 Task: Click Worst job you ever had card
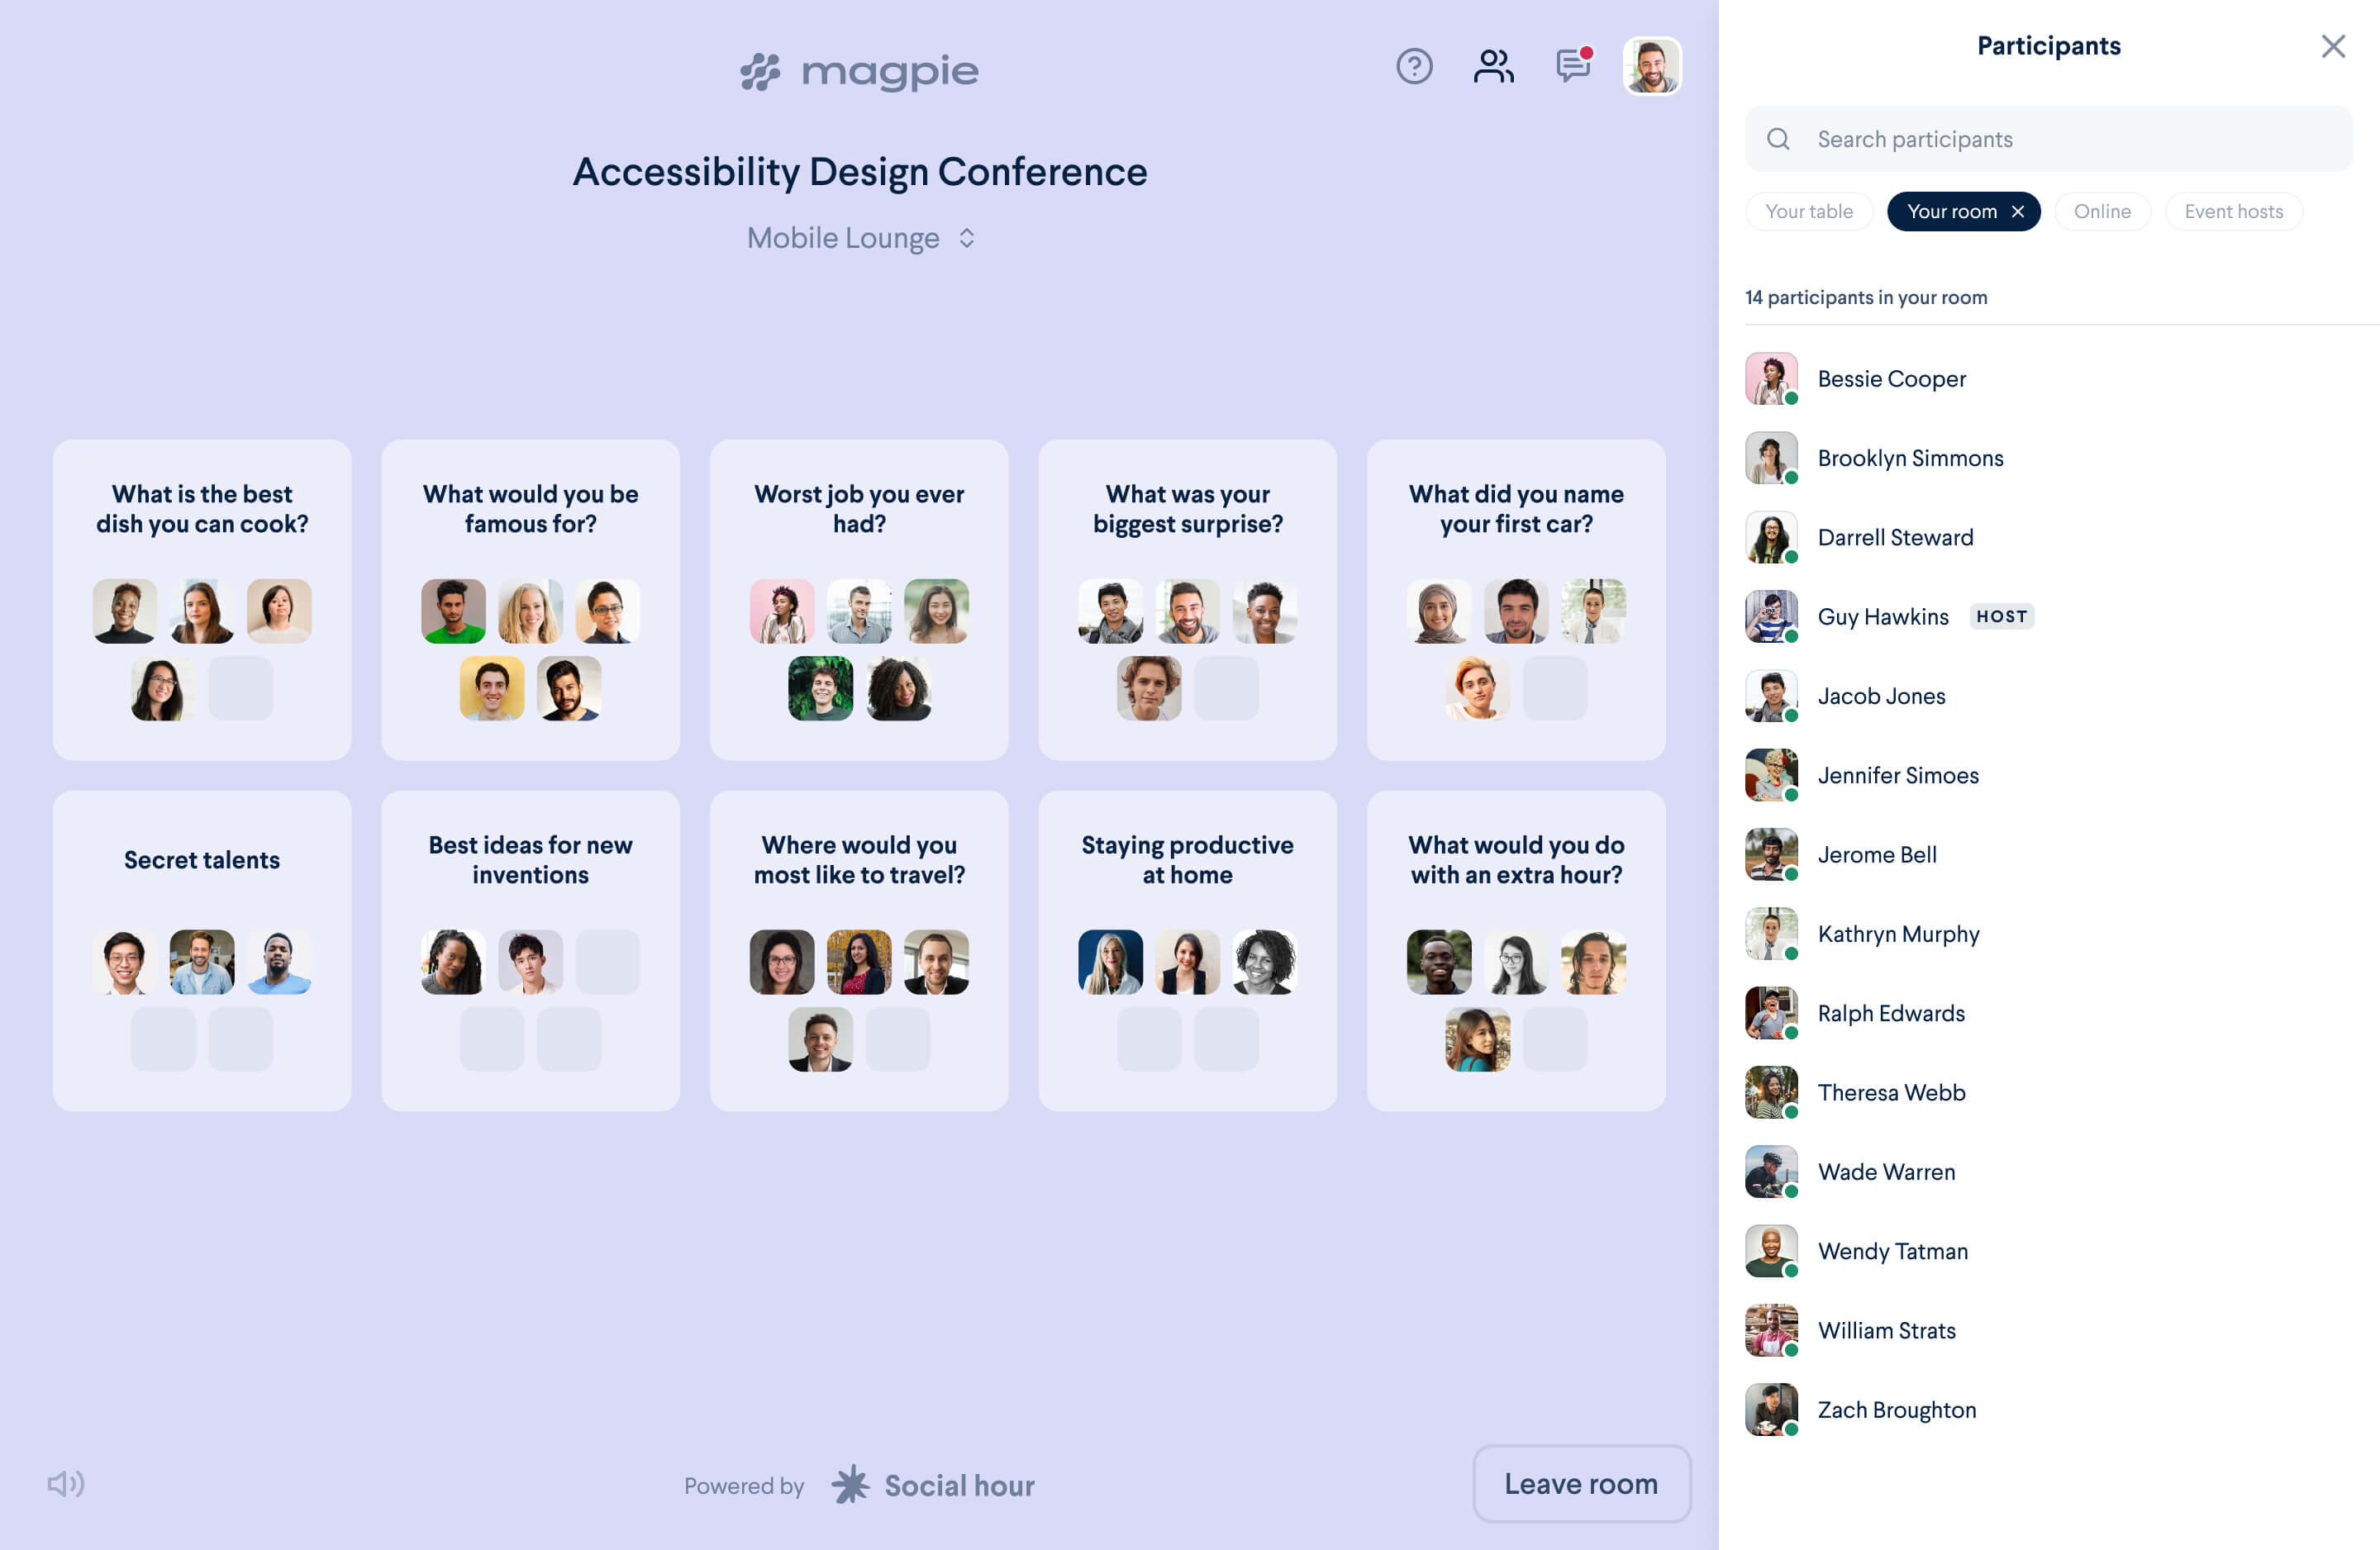coord(859,600)
